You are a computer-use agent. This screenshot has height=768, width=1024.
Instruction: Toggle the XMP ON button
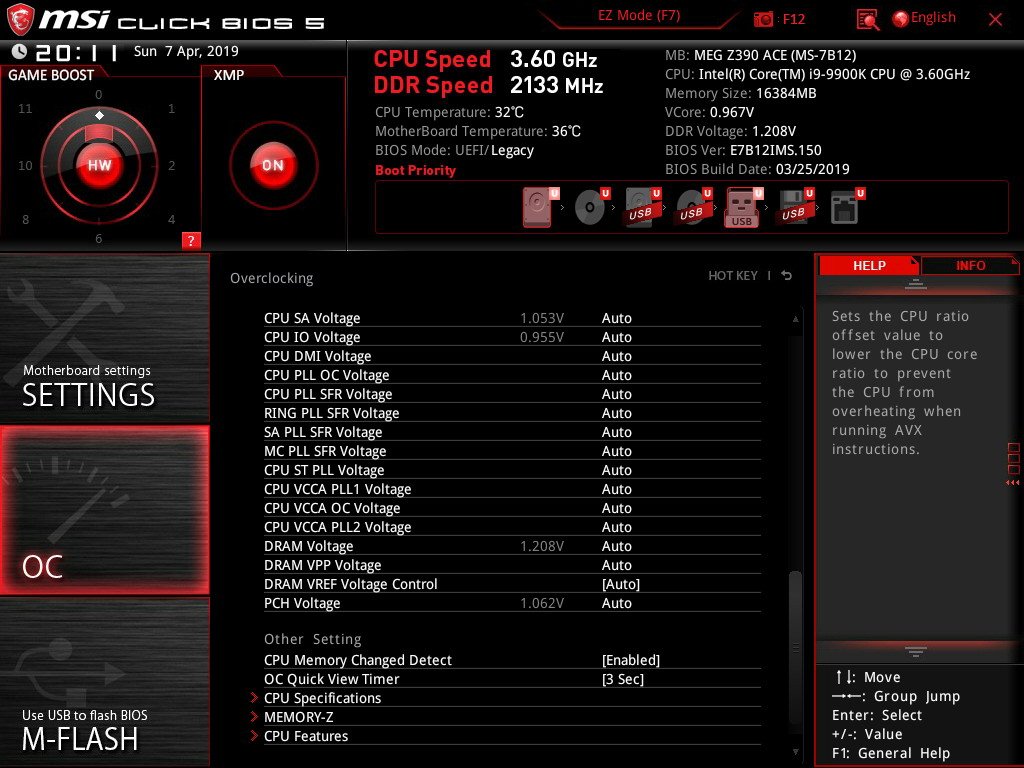coord(273,165)
